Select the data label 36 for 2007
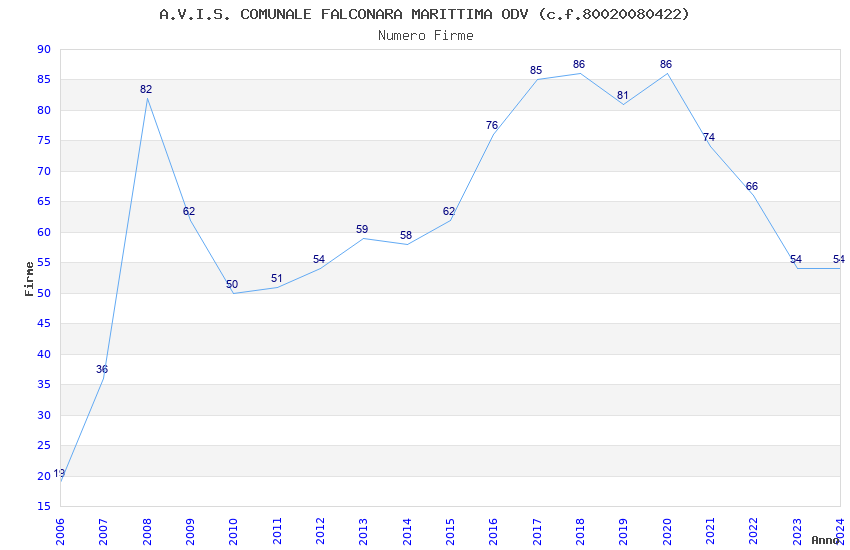This screenshot has width=850, height=550. 102,370
